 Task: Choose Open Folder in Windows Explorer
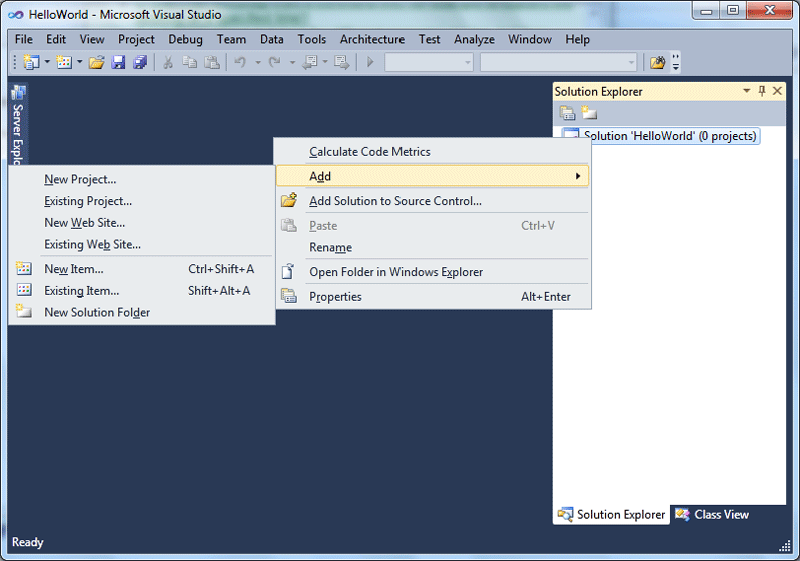[433, 272]
